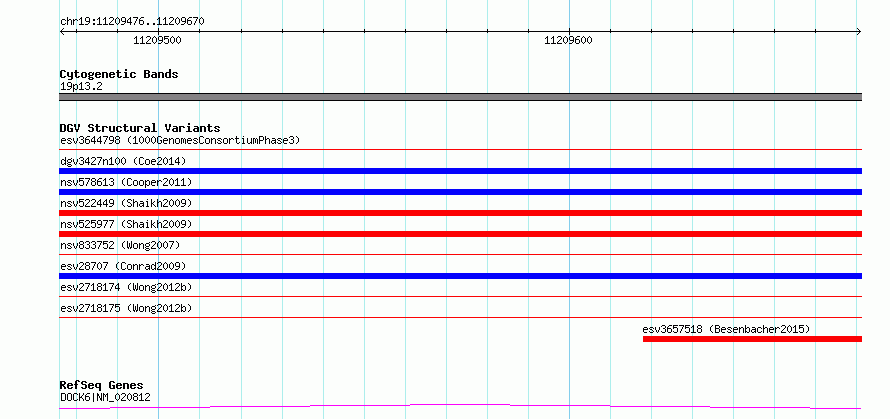Viewport: 890px width, 419px height.
Task: Select the red bar under esv3657518
Action: click(752, 339)
